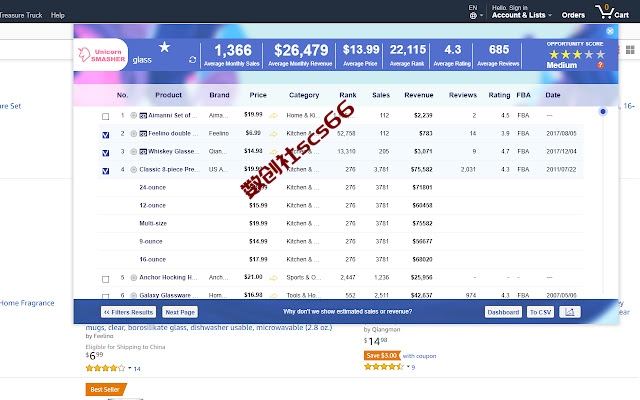Uncheck the row 2 Feelino checkbox
This screenshot has width=640, height=400.
coord(106,135)
